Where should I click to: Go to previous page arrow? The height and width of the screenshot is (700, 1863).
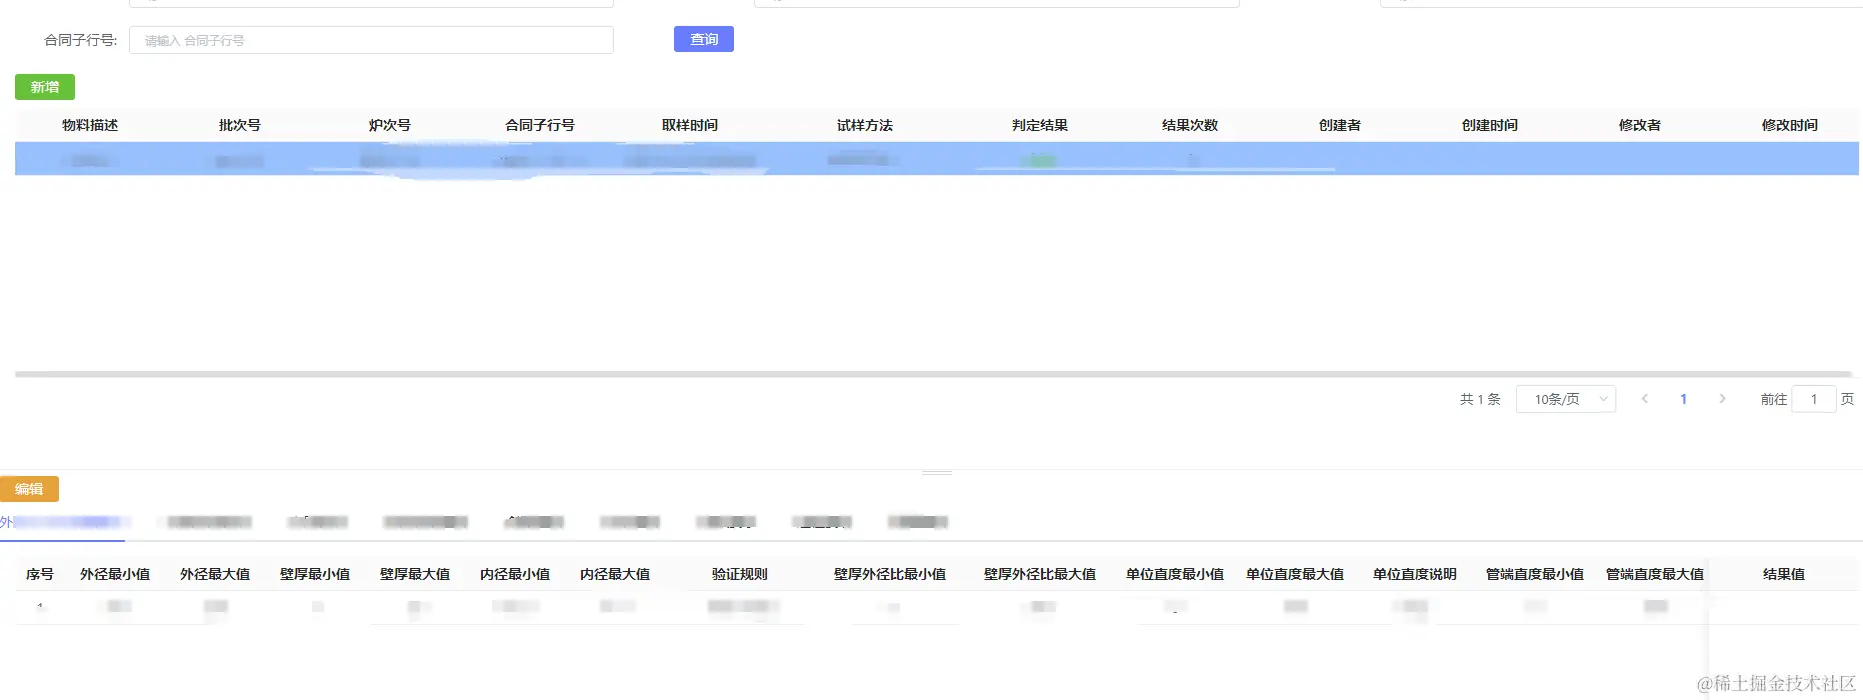1645,399
